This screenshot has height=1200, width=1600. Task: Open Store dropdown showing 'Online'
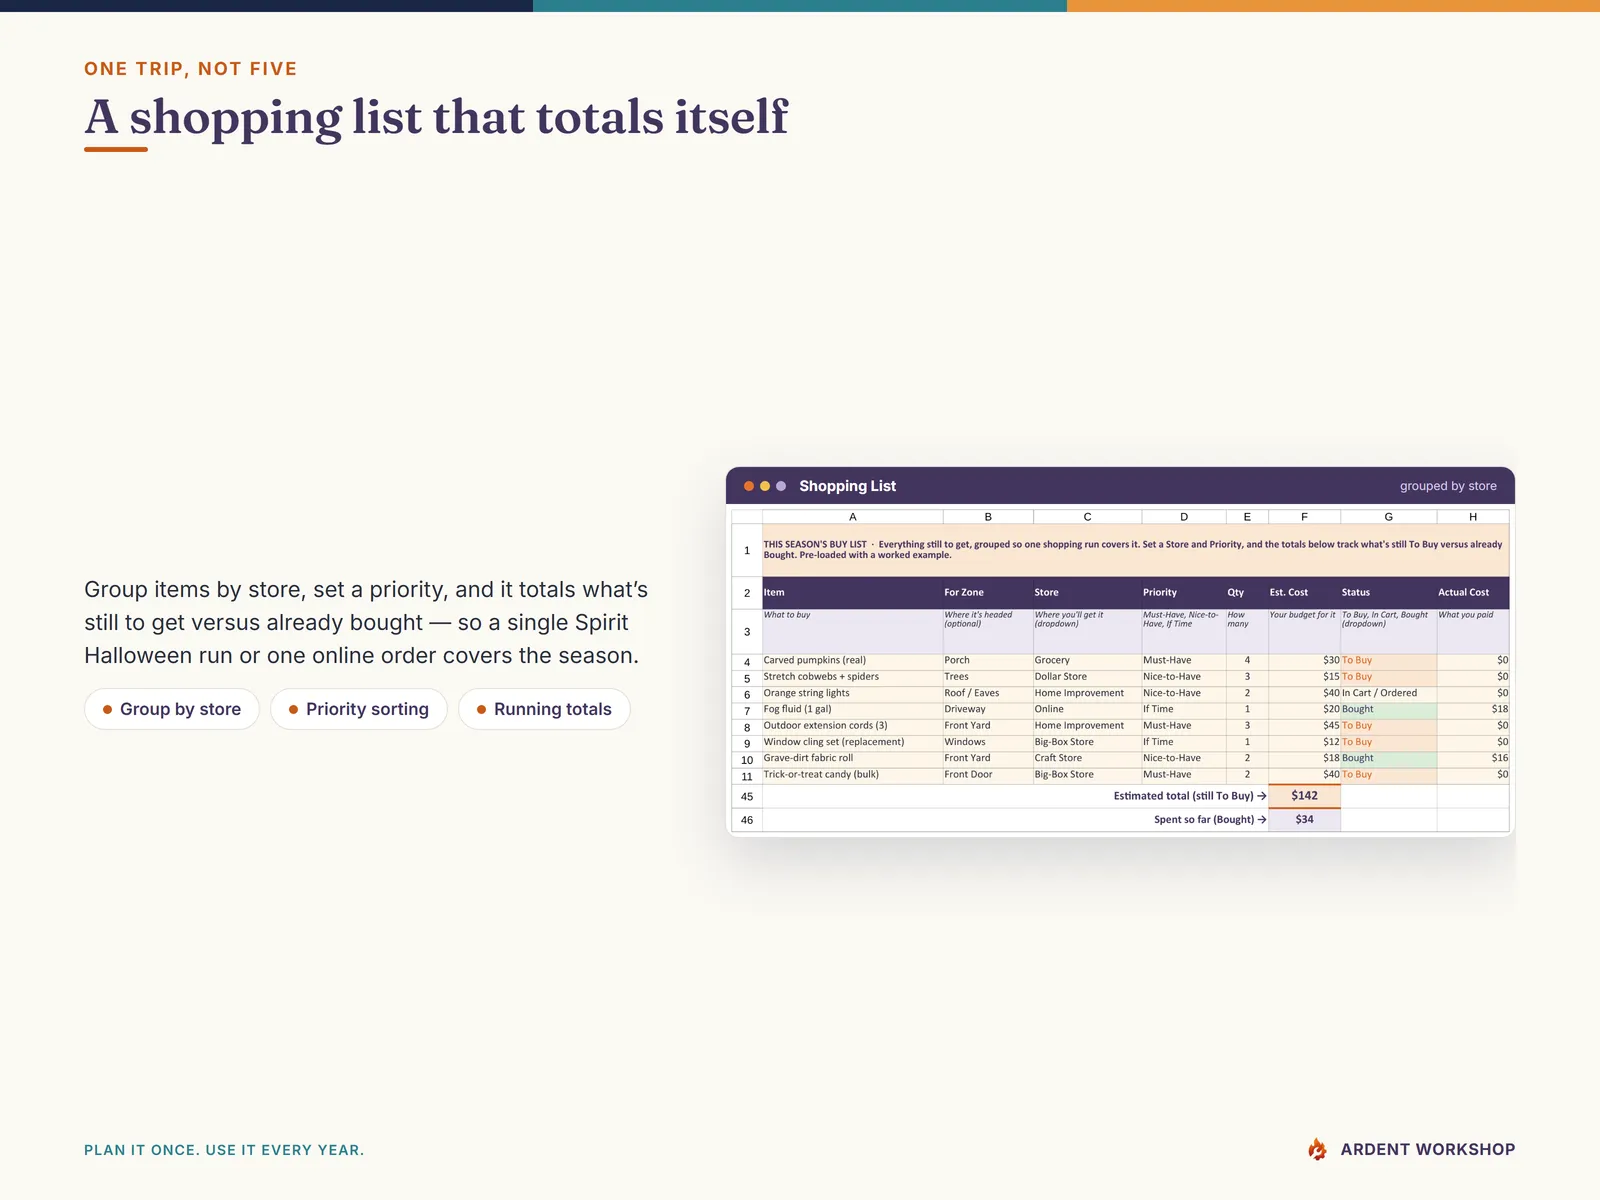pos(1087,709)
